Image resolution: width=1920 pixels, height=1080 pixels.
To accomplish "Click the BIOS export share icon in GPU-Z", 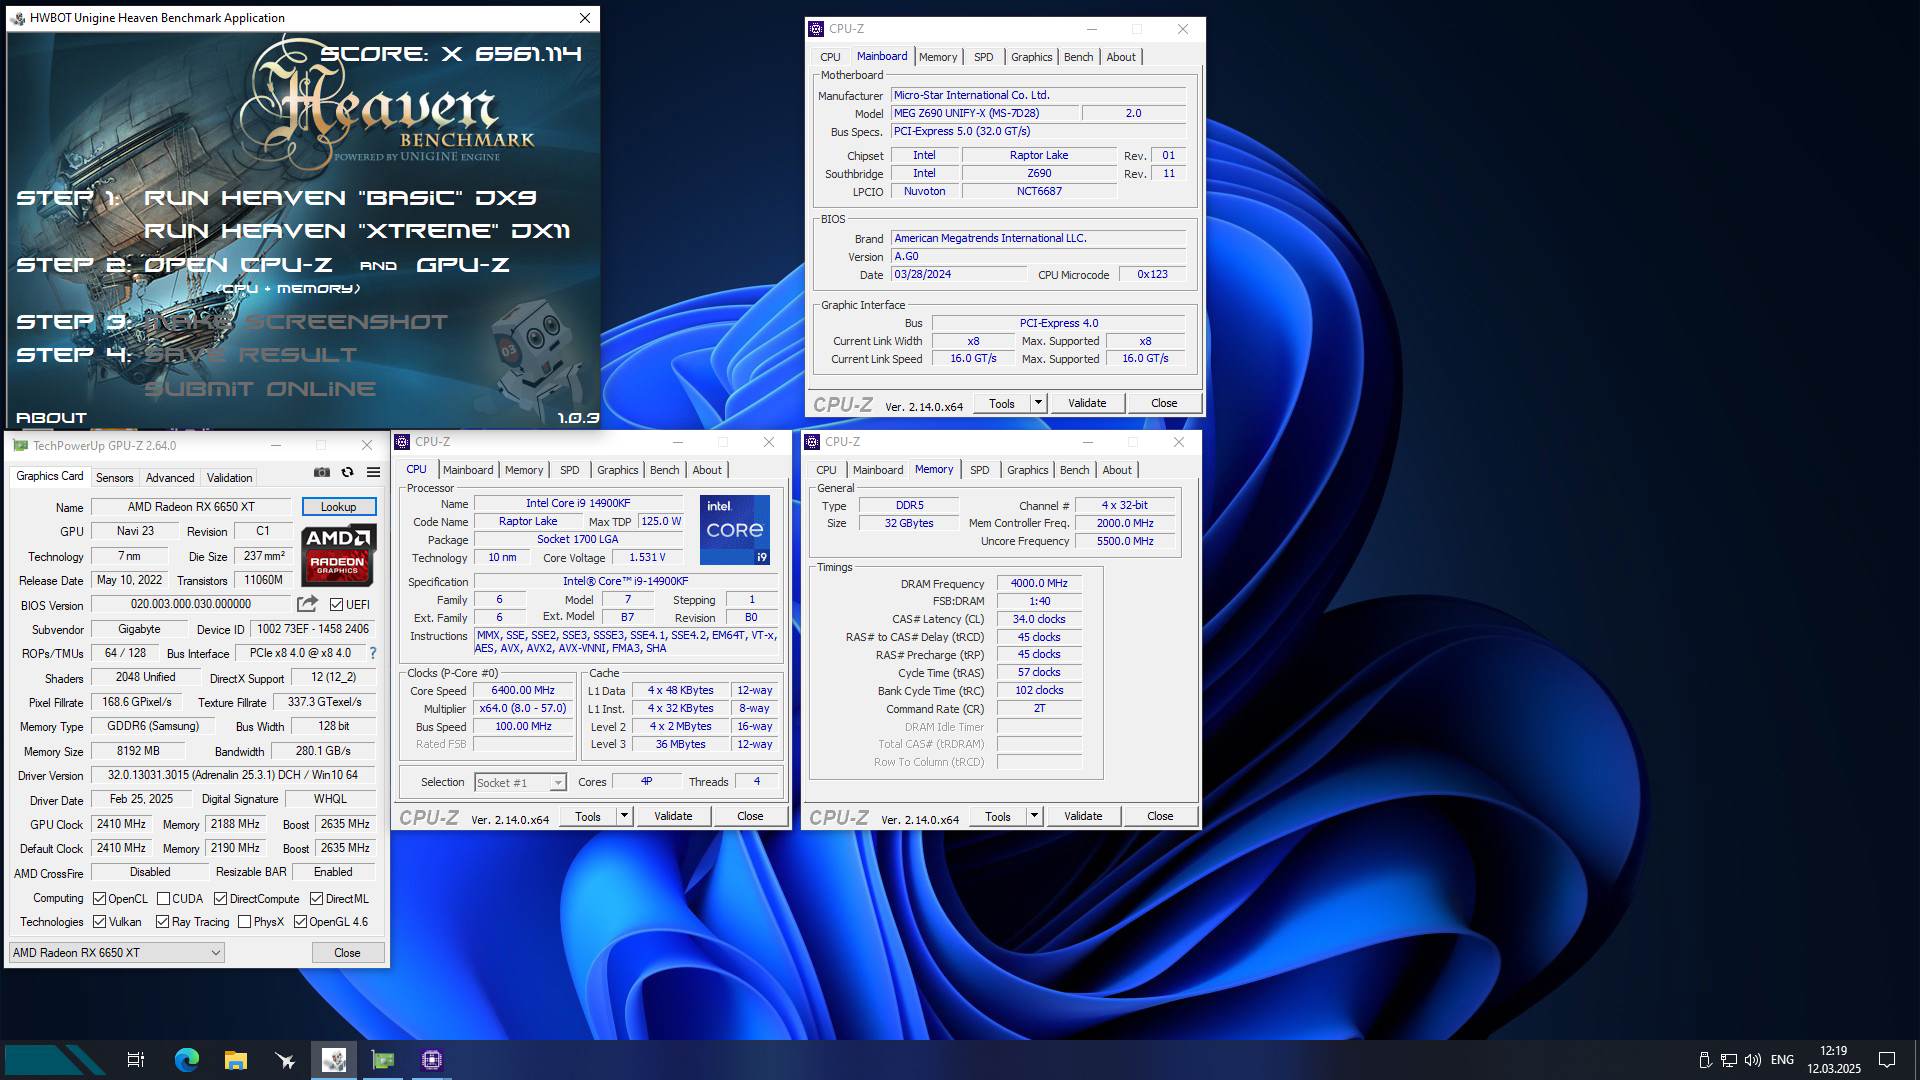I will pyautogui.click(x=307, y=604).
